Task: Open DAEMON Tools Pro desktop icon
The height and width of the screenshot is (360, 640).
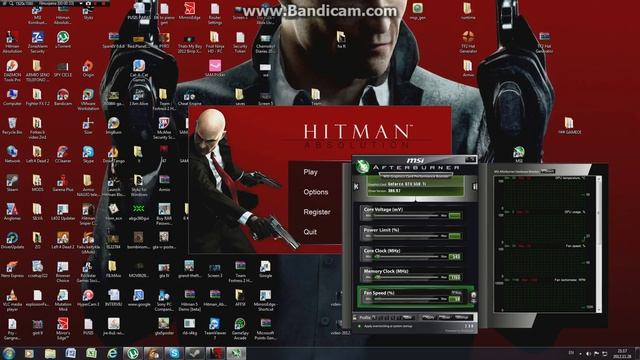Action: pyautogui.click(x=12, y=71)
